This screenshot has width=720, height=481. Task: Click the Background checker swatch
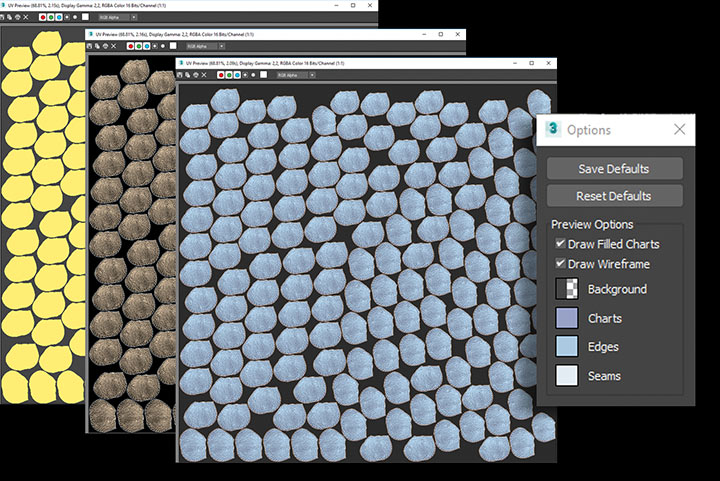coord(567,289)
